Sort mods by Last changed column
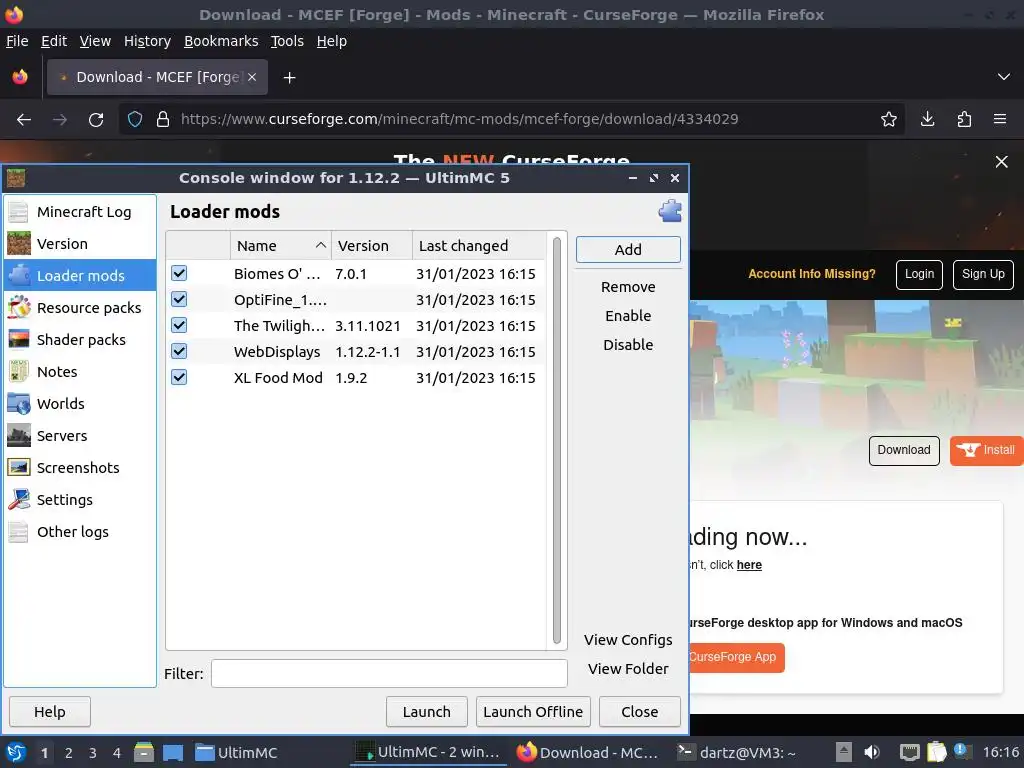 [479, 246]
